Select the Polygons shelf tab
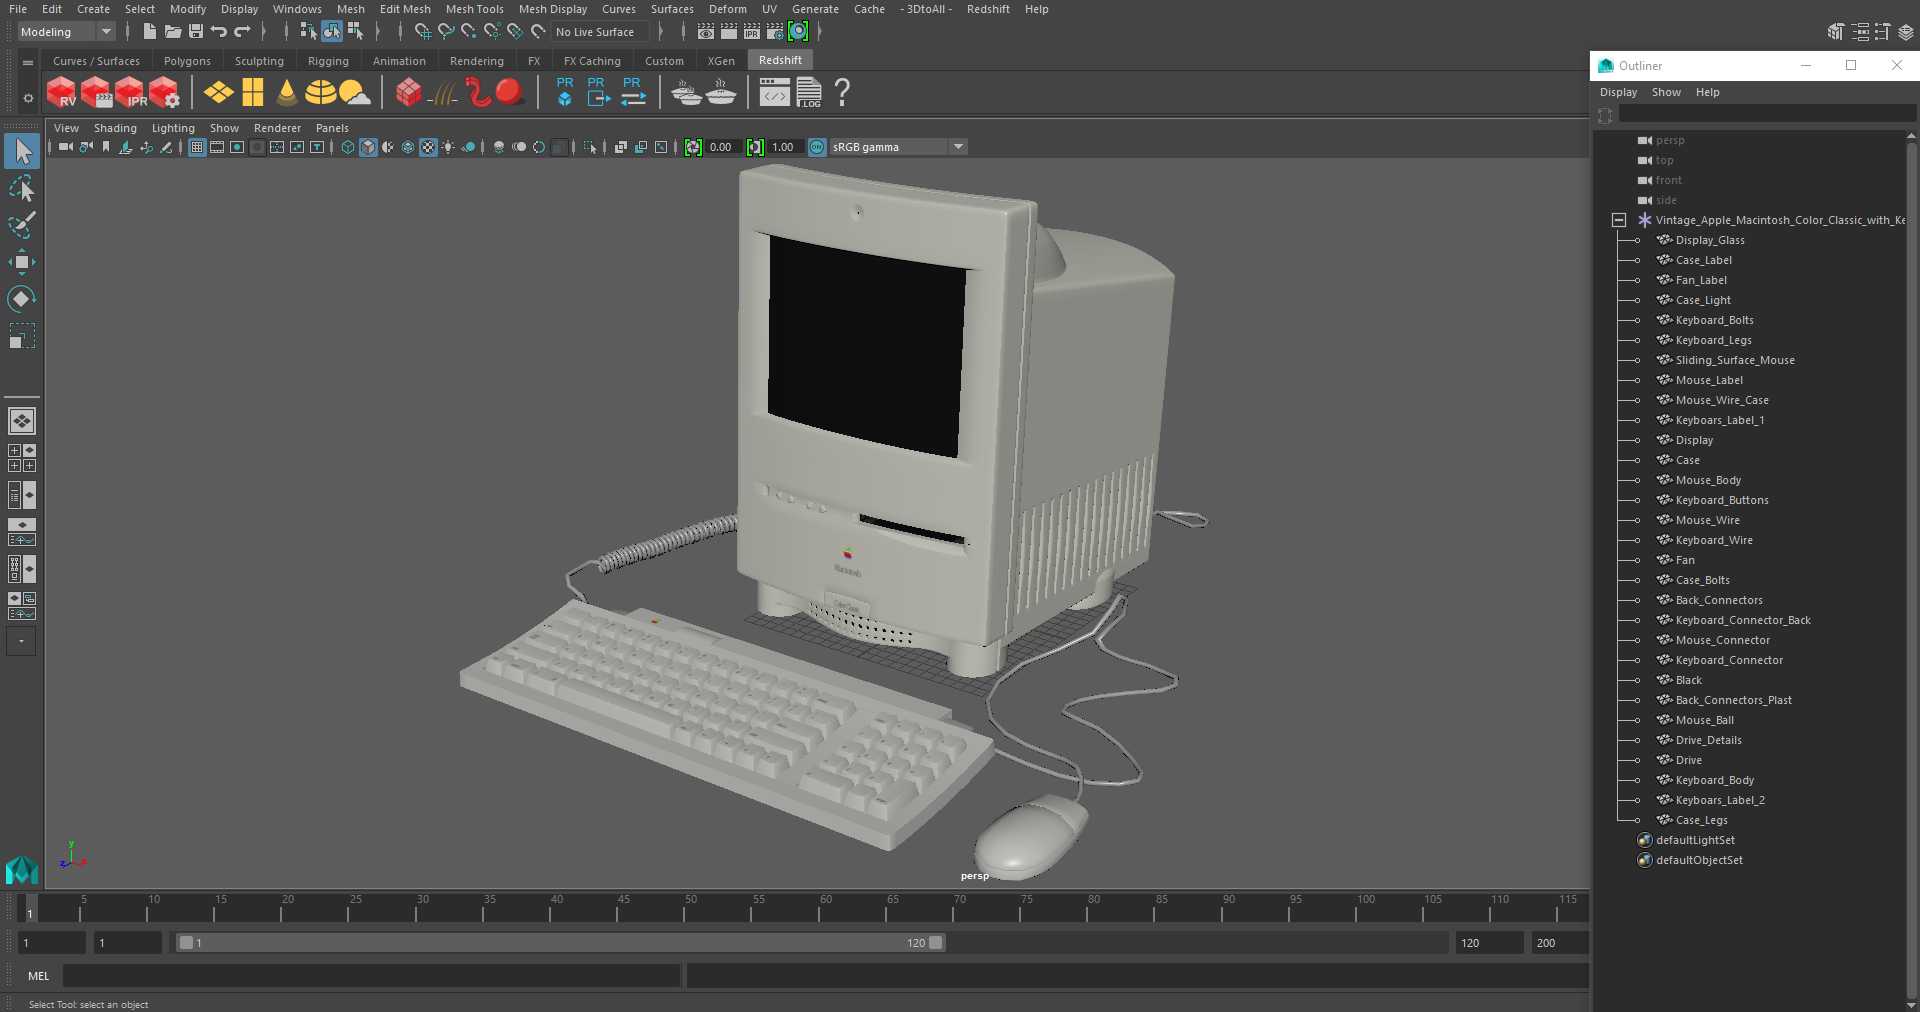Image resolution: width=1920 pixels, height=1012 pixels. 187,61
